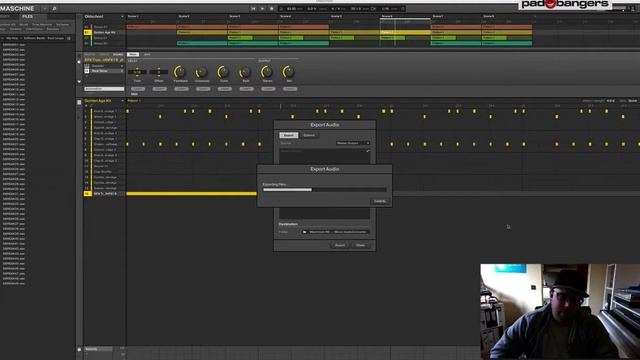The height and width of the screenshot is (360, 640).
Task: Click the back arrow in browser path bar
Action: [3, 38]
